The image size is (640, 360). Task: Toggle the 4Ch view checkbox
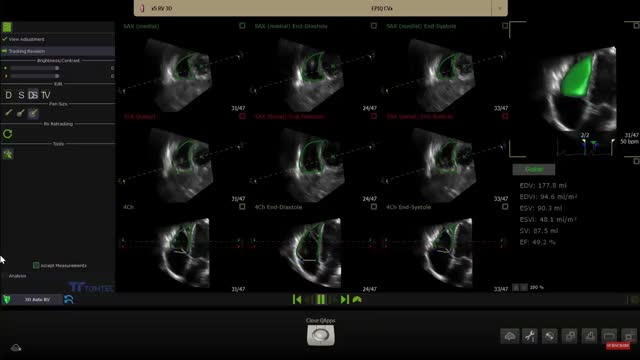coord(242,207)
